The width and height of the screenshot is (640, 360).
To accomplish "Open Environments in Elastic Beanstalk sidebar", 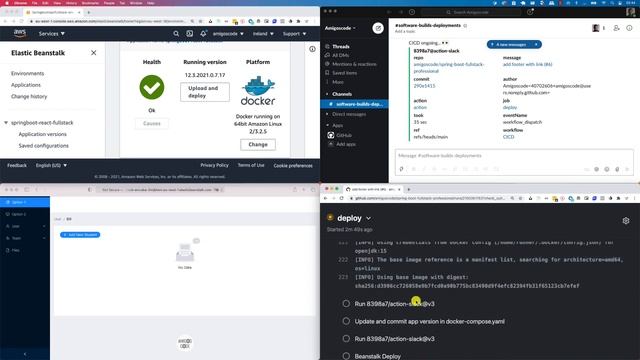I will [x=27, y=73].
